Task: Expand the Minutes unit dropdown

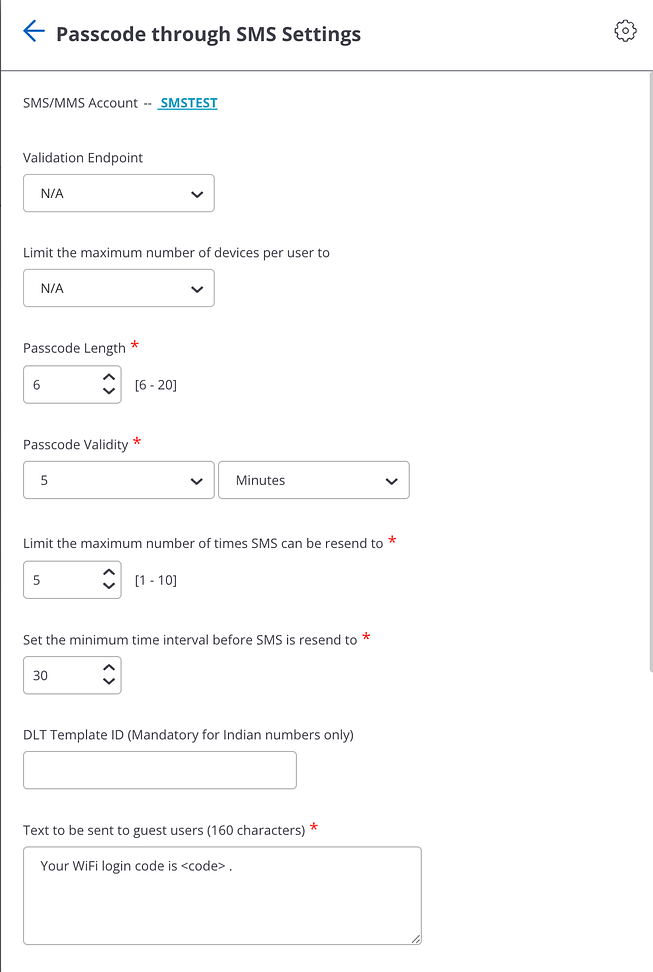Action: [313, 480]
